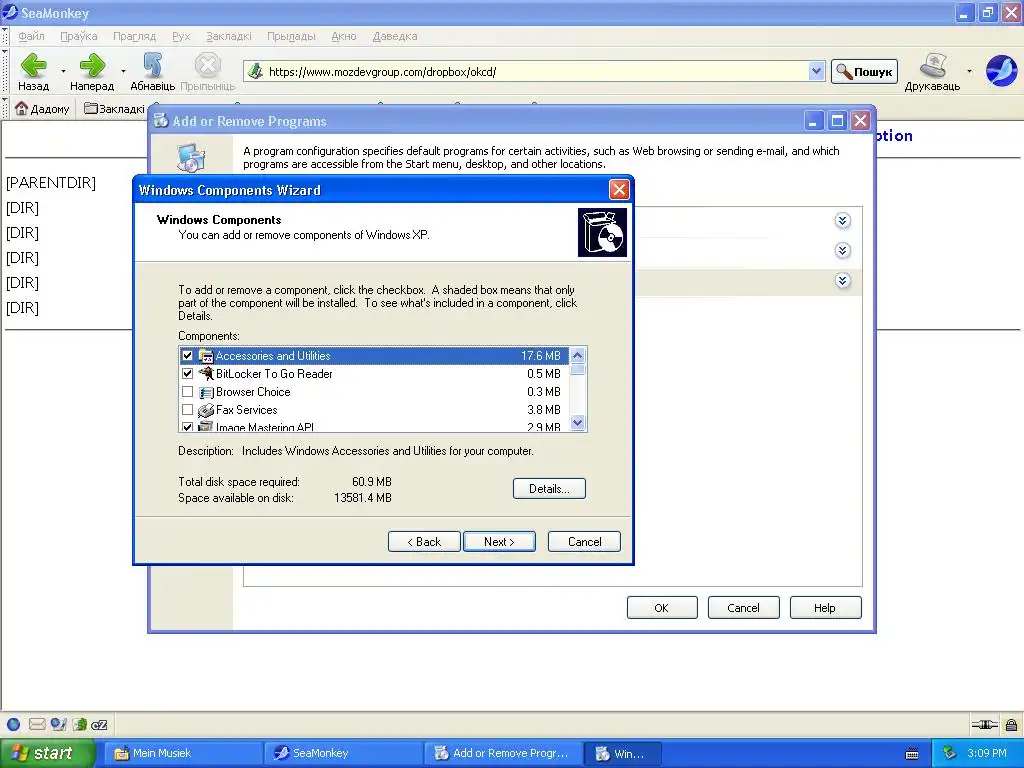
Task: Click the online/offline plug icon
Action: tap(984, 724)
